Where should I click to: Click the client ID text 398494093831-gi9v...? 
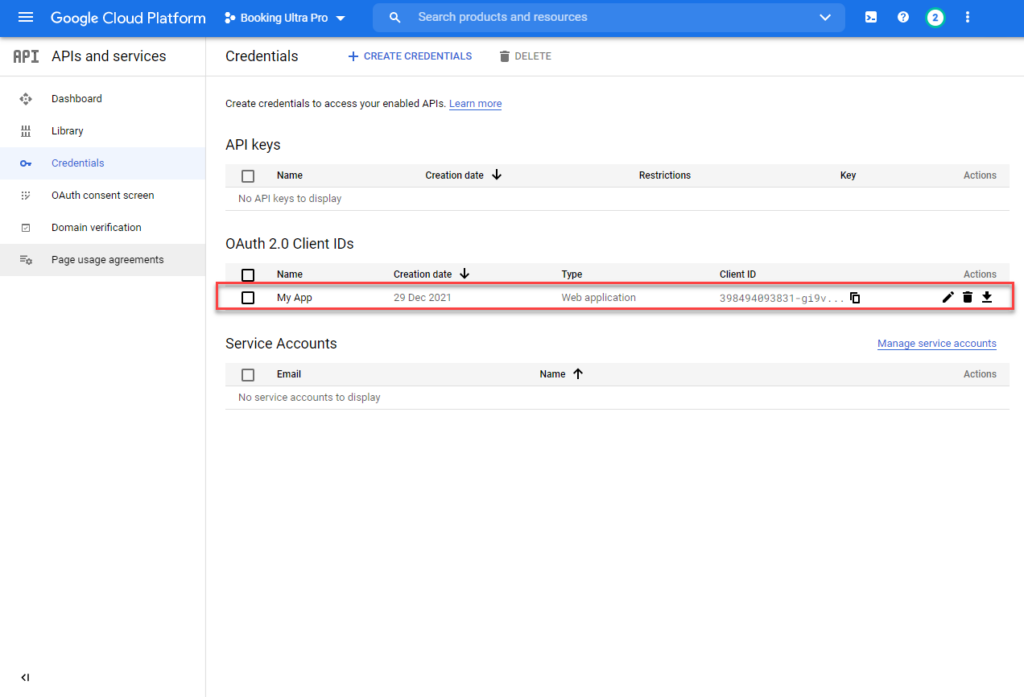781,298
